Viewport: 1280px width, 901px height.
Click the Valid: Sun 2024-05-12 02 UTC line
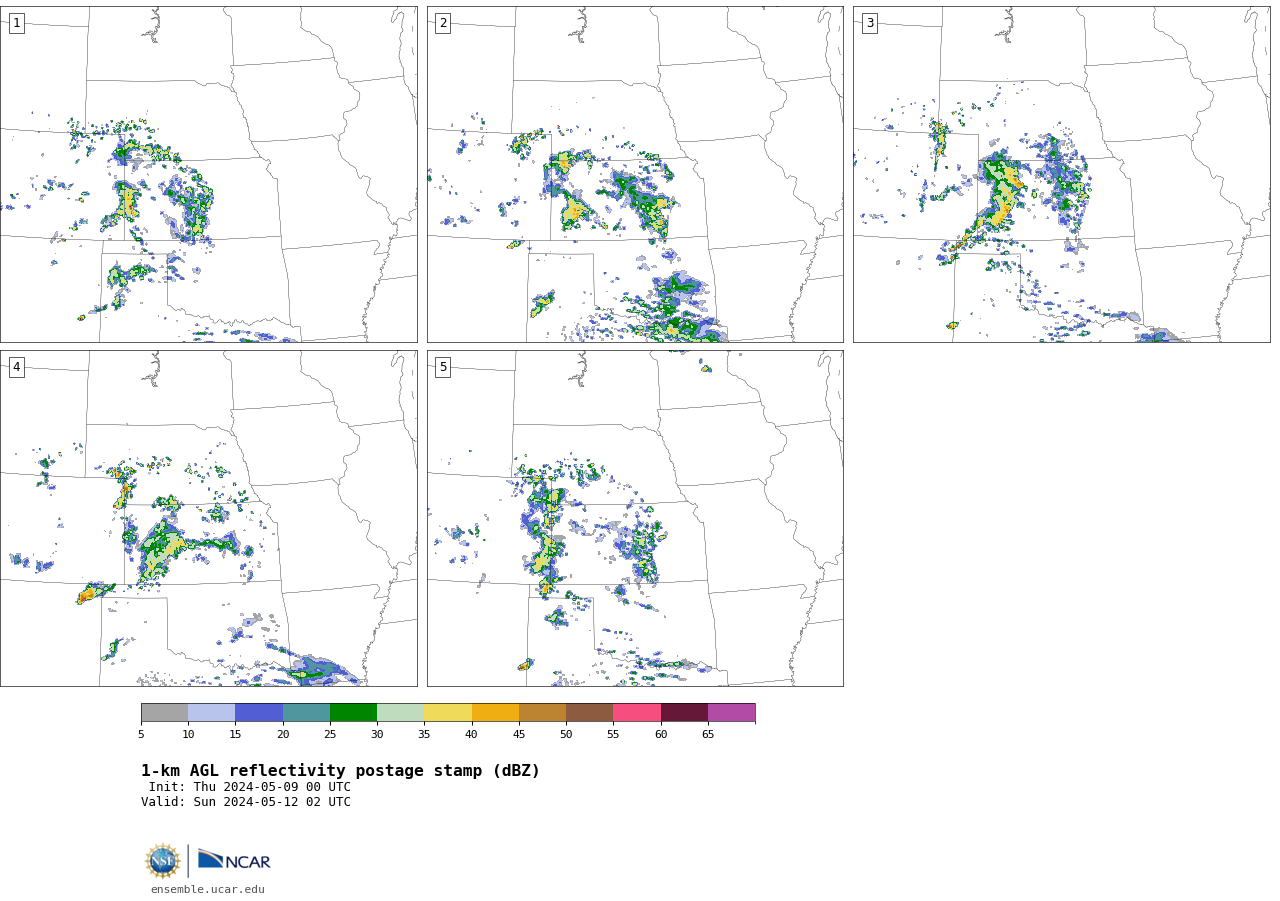(246, 802)
